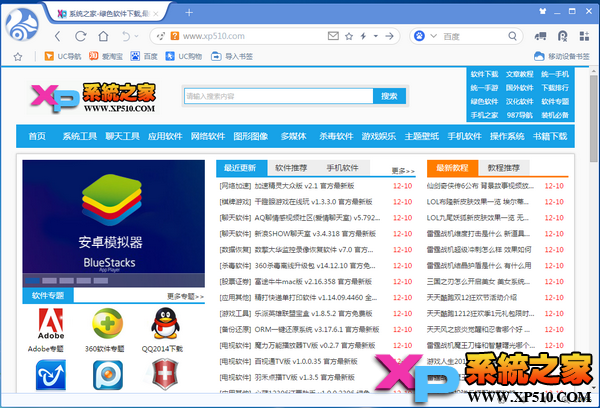Toggle the lightning speed mode icon

pos(363,36)
